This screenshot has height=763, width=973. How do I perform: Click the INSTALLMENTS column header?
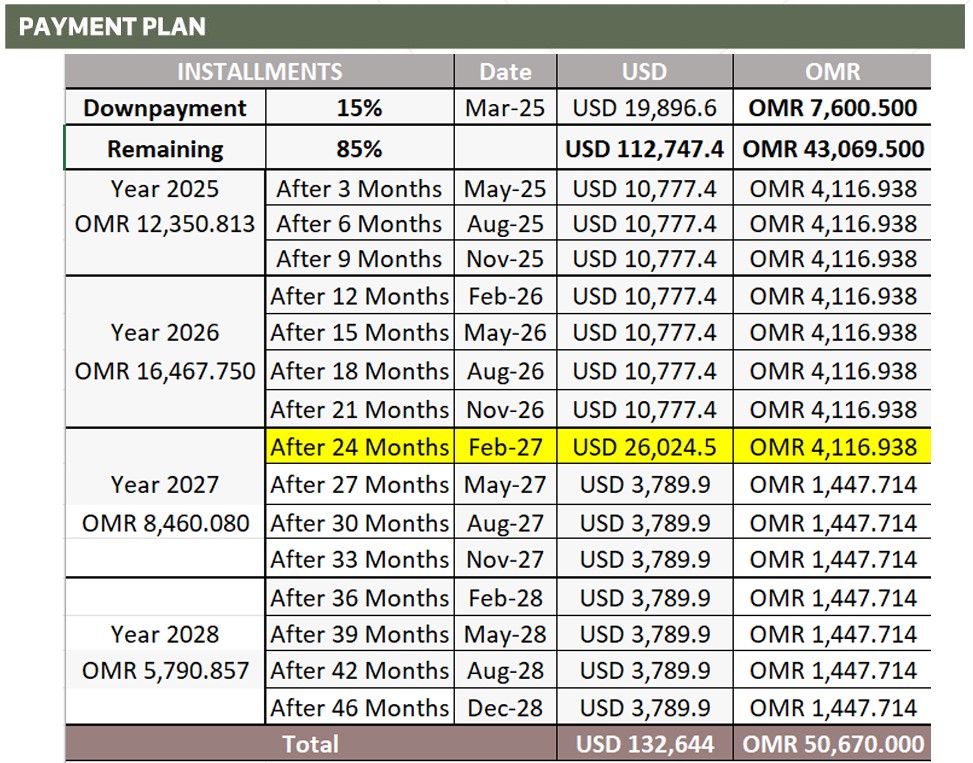pyautogui.click(x=259, y=71)
